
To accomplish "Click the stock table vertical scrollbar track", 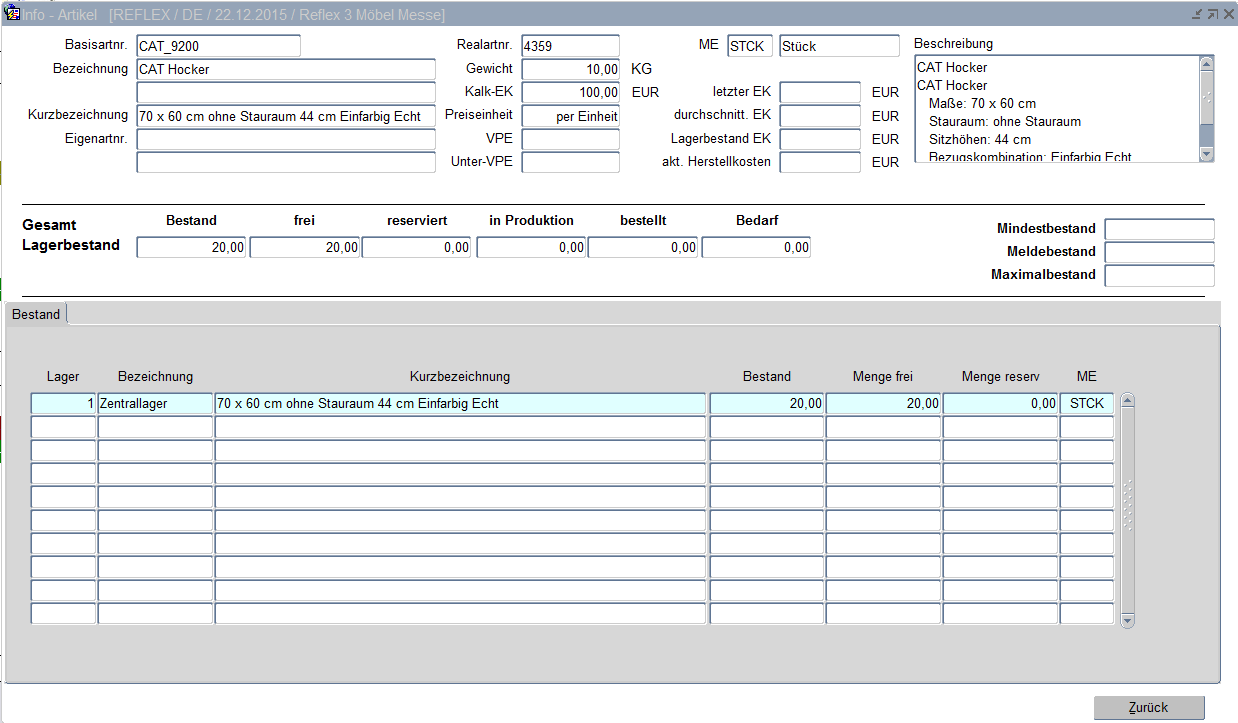I will coord(1128,510).
